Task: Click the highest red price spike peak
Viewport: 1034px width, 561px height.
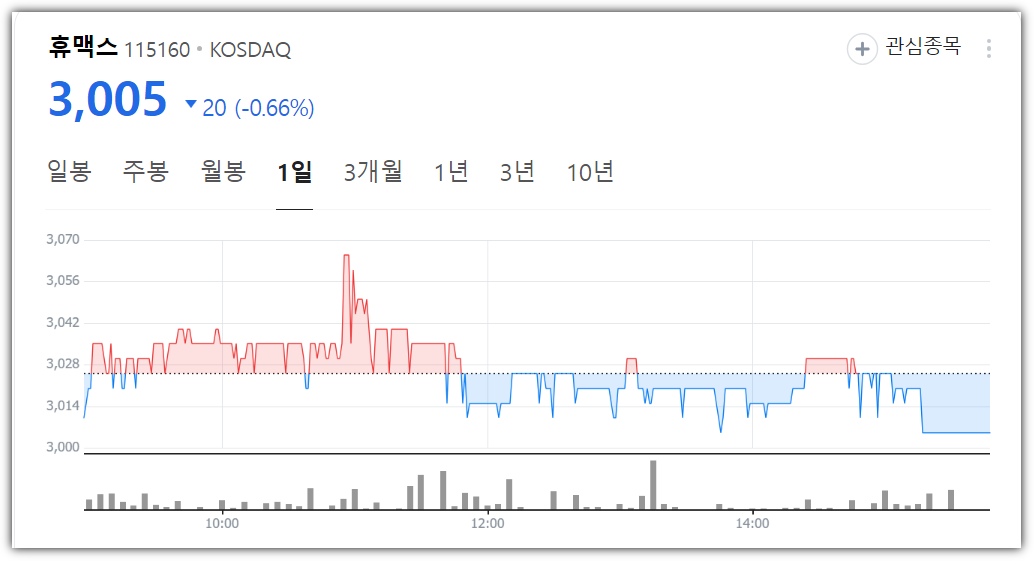Action: pyautogui.click(x=346, y=256)
